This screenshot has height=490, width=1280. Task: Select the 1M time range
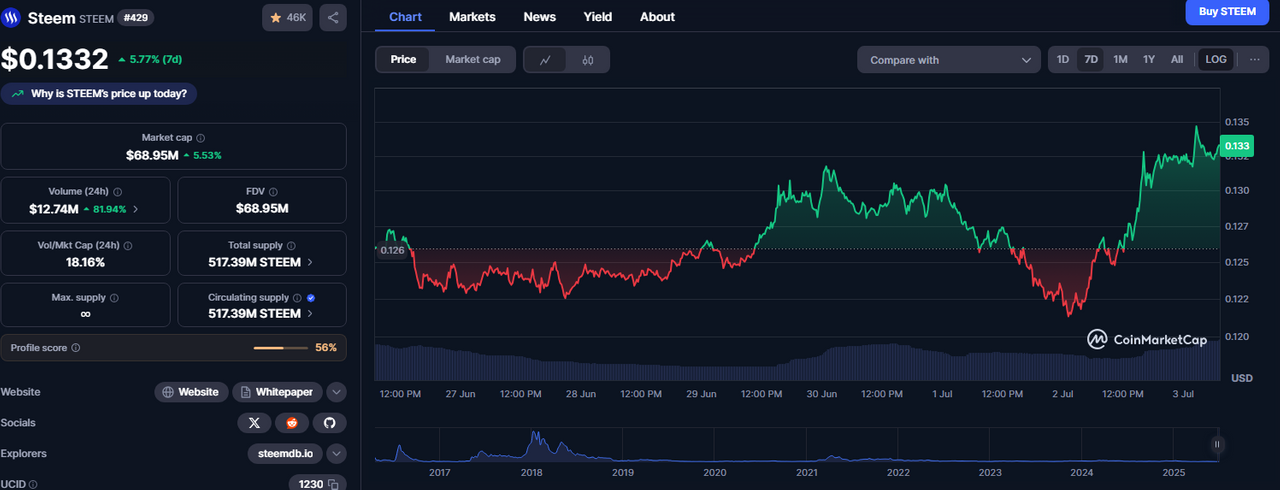pyautogui.click(x=1120, y=60)
